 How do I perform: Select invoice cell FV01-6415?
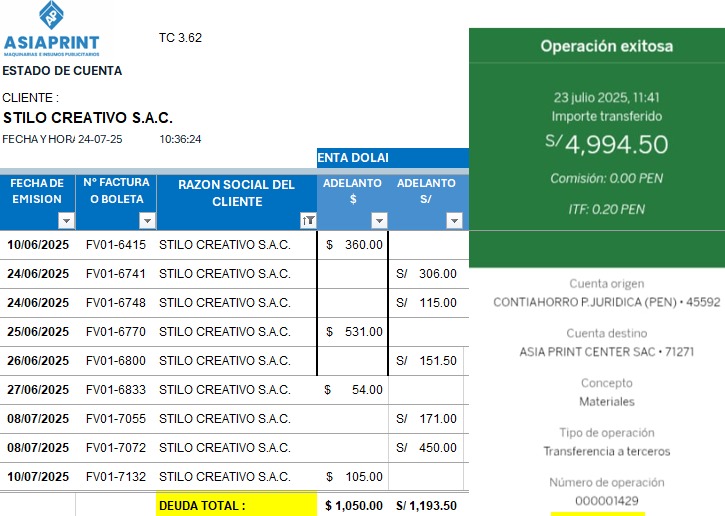point(115,245)
